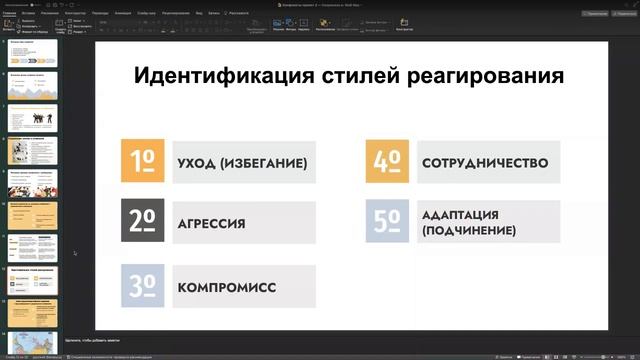Image resolution: width=640 pixels, height=360 pixels.
Task: Click the Рисунок (Picture) insert icon
Action: 278,24
